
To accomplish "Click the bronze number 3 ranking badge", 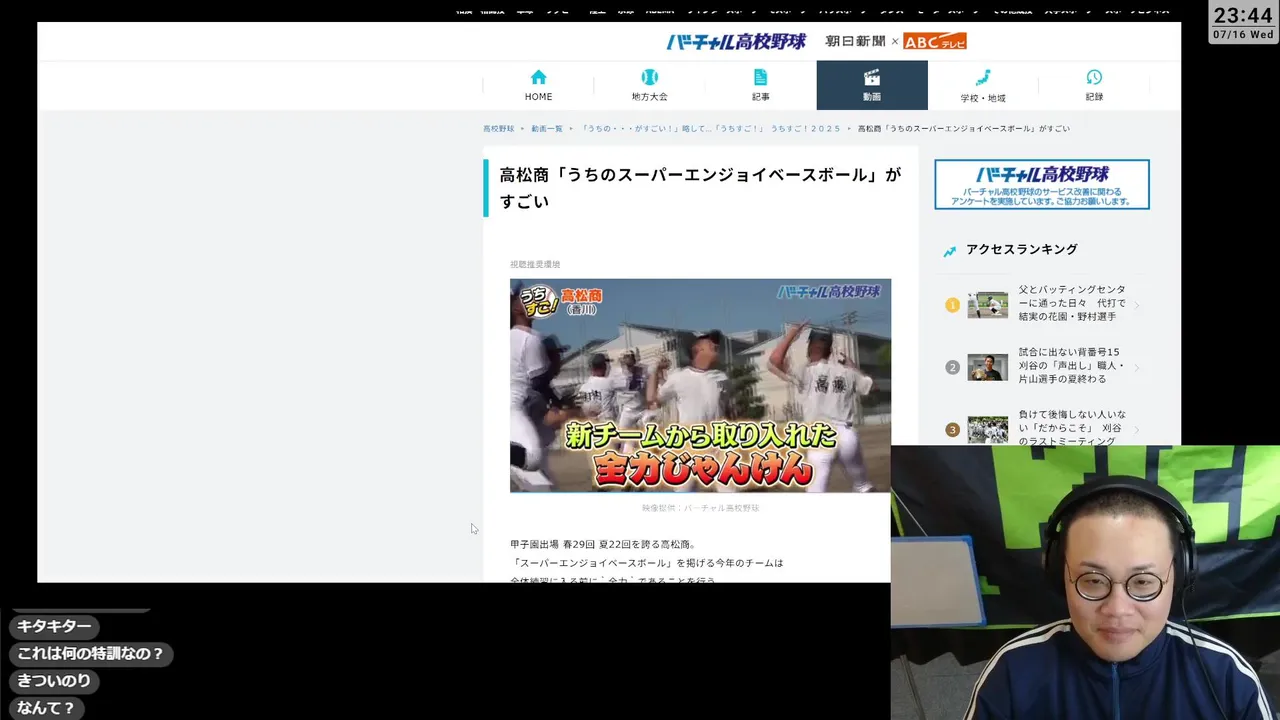I will pyautogui.click(x=952, y=430).
